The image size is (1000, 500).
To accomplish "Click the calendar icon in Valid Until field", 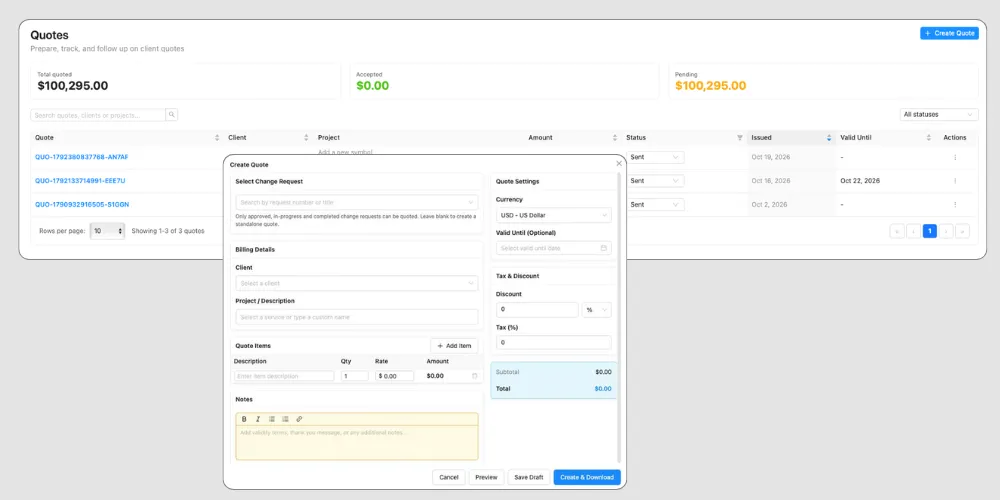I will (603, 248).
